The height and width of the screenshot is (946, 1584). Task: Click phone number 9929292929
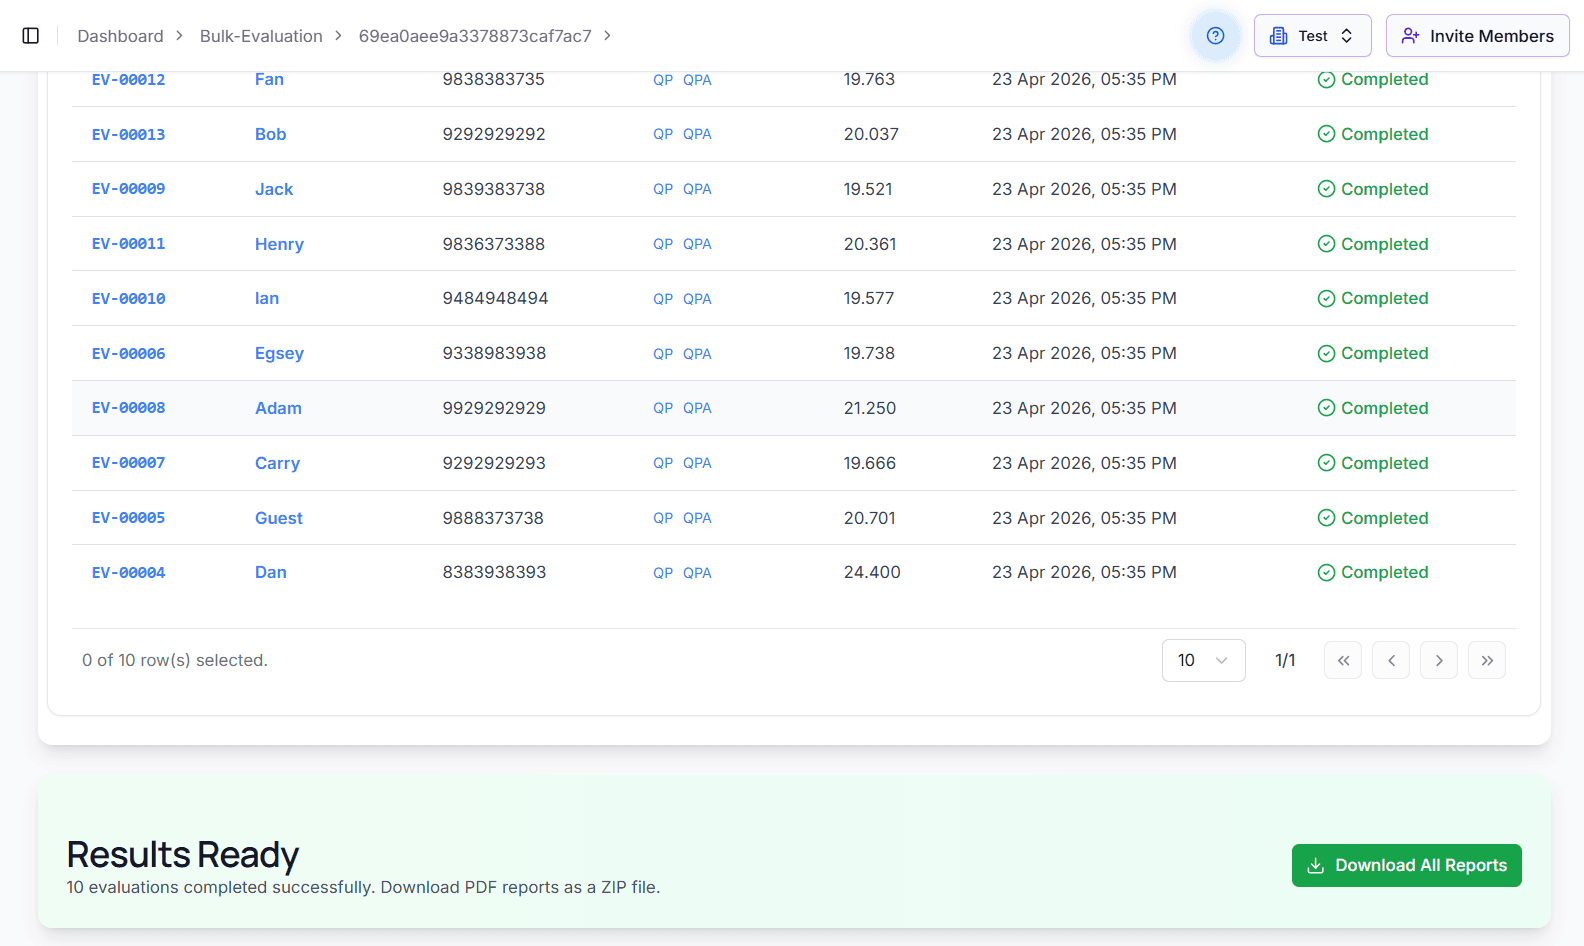[494, 408]
